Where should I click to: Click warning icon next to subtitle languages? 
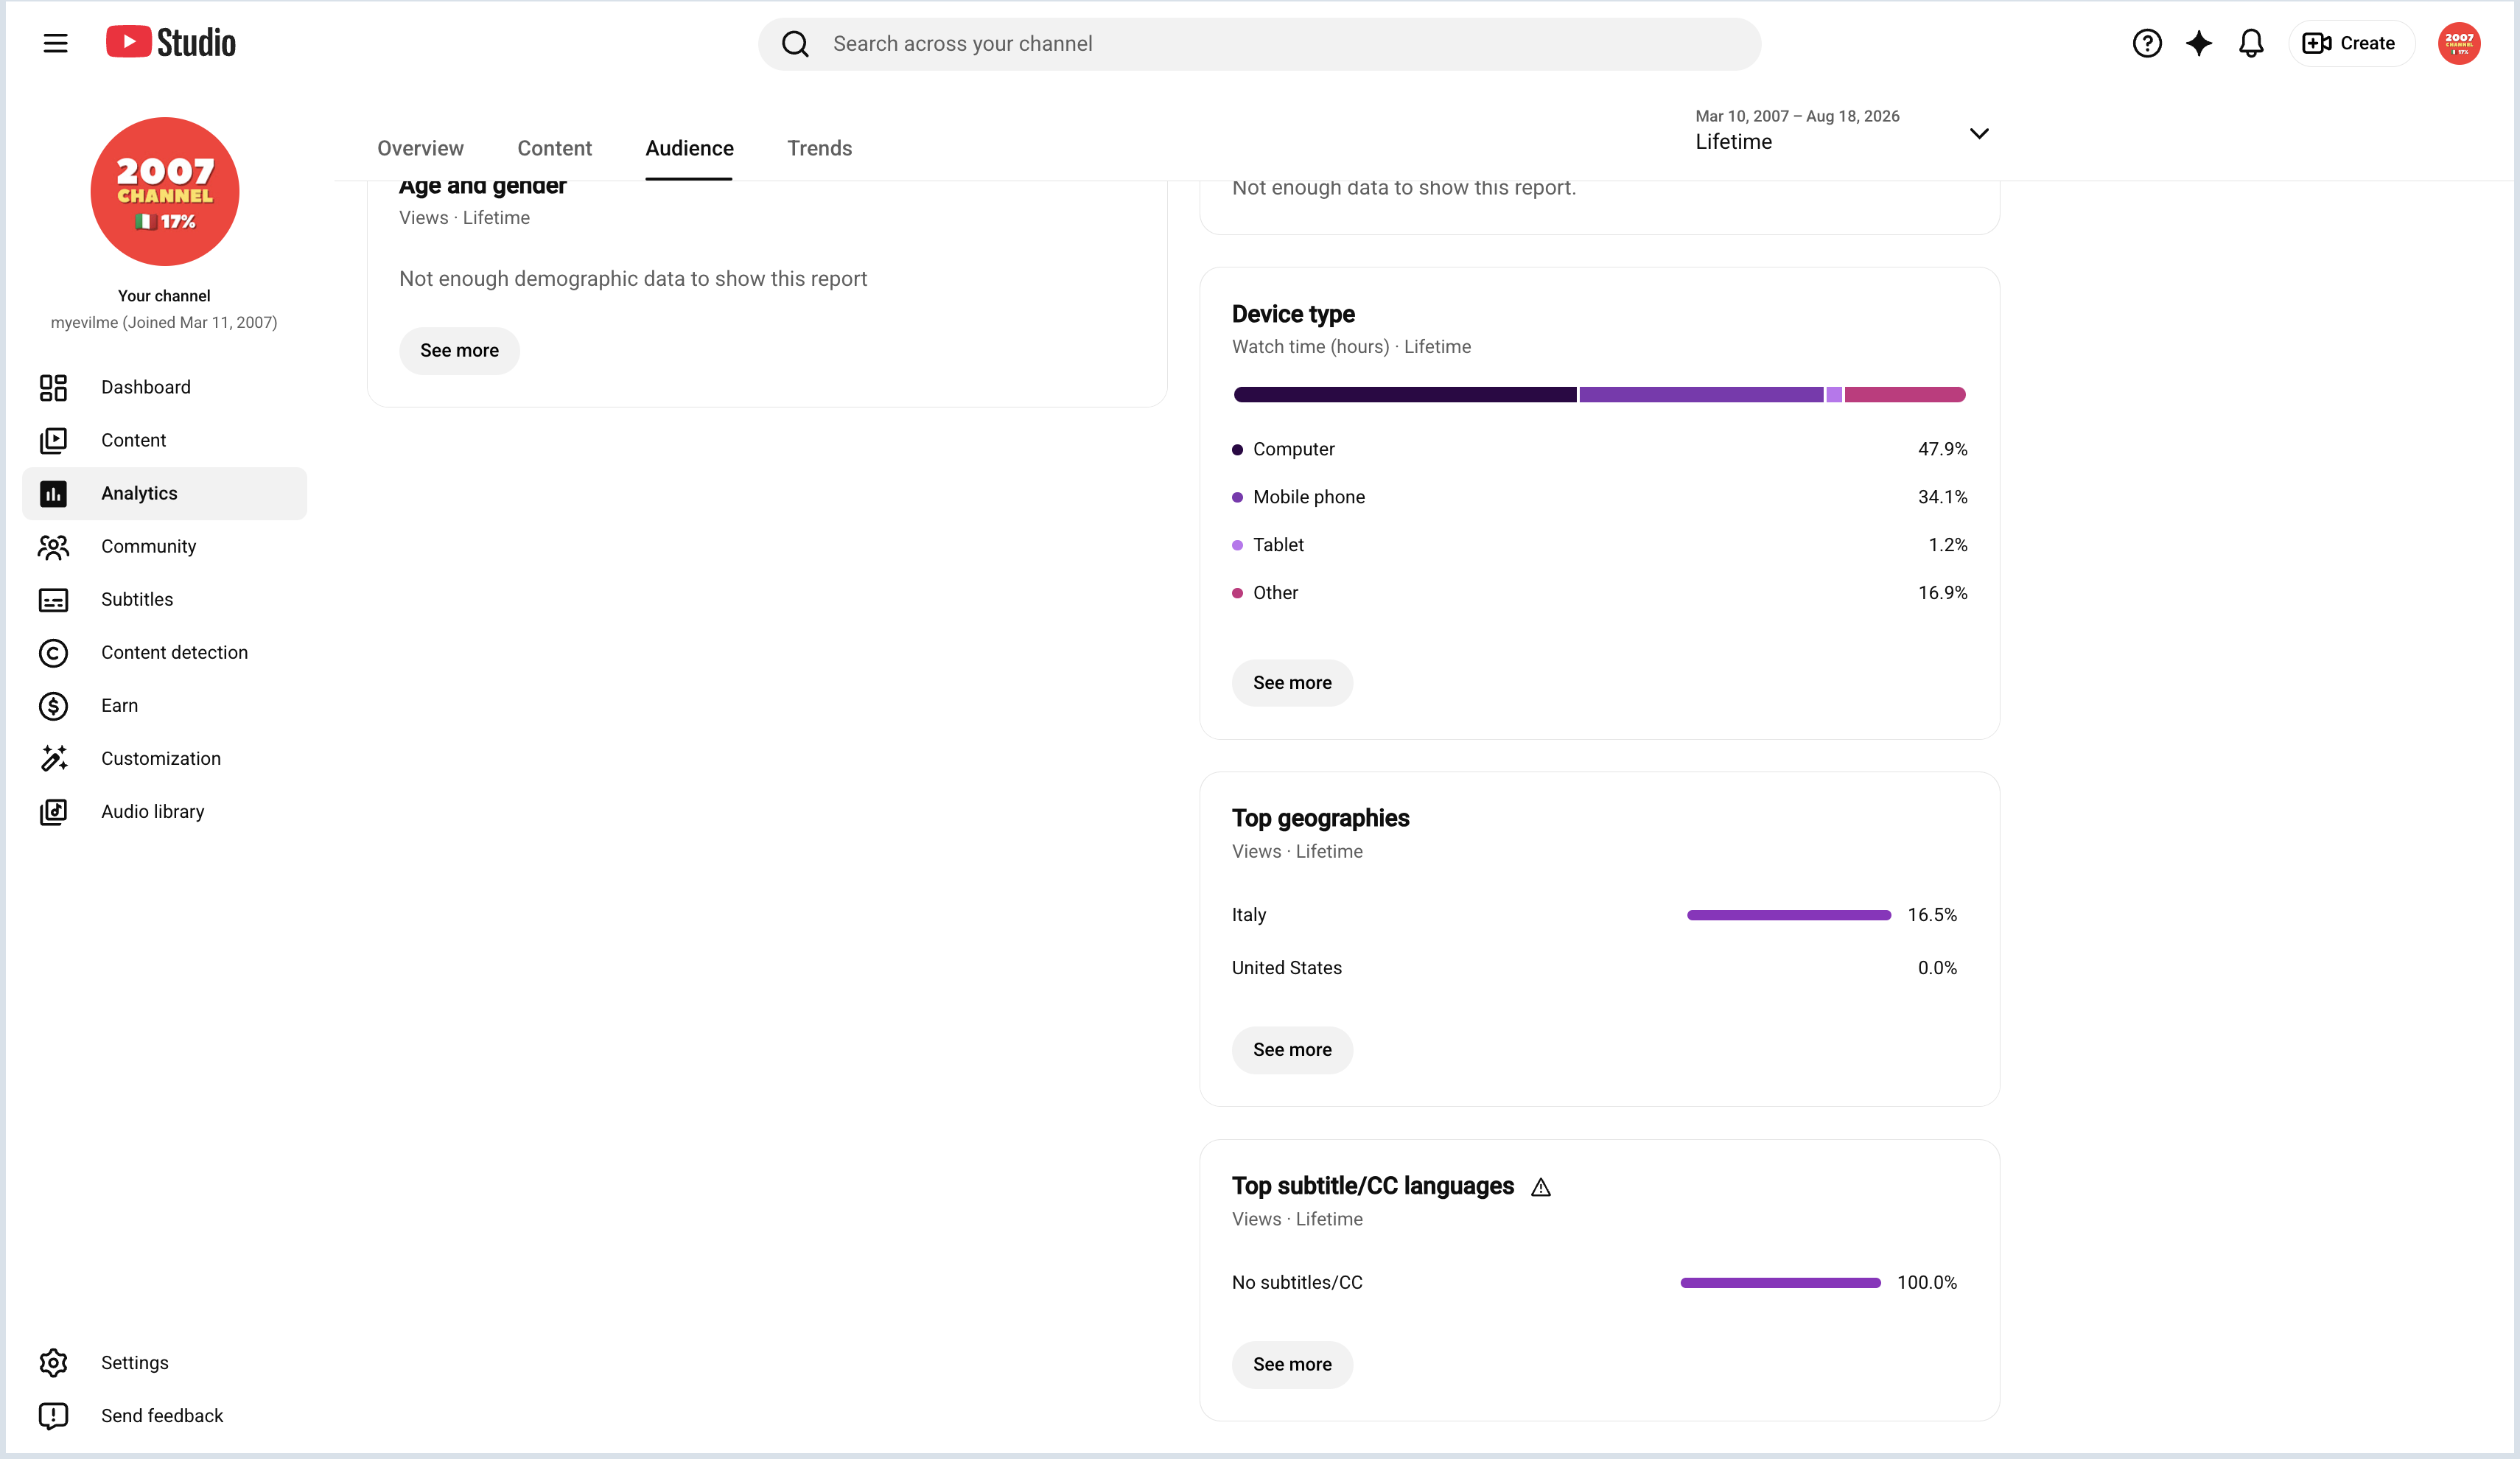click(1540, 1187)
